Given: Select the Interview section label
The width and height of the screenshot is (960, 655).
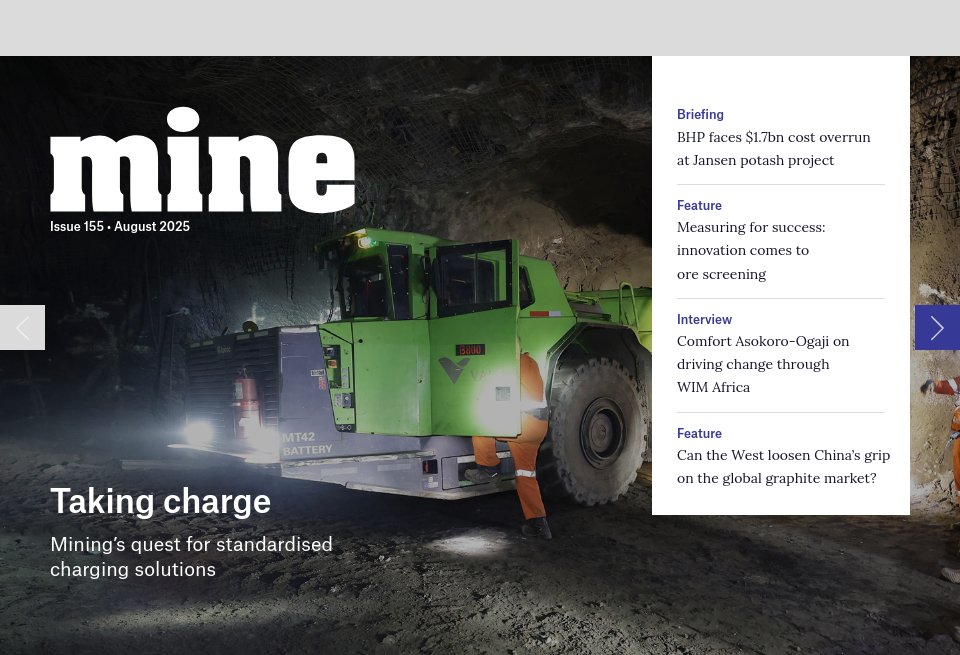Looking at the screenshot, I should pos(704,319).
